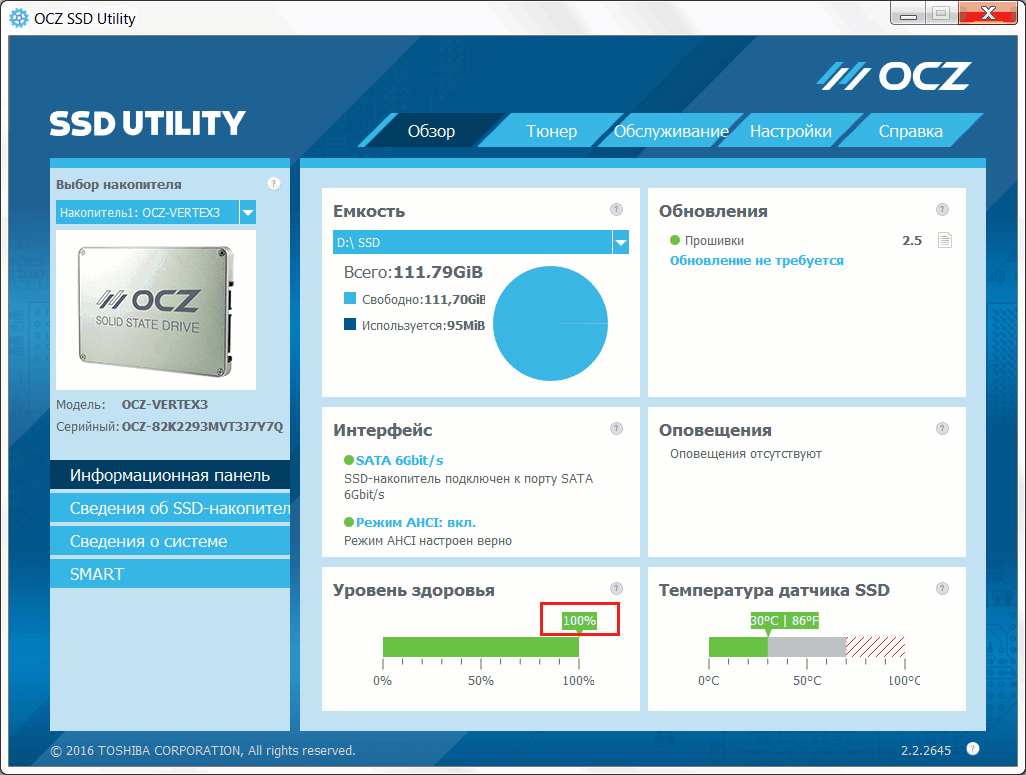Click the dark blue Используется legend swatch

pyautogui.click(x=350, y=324)
